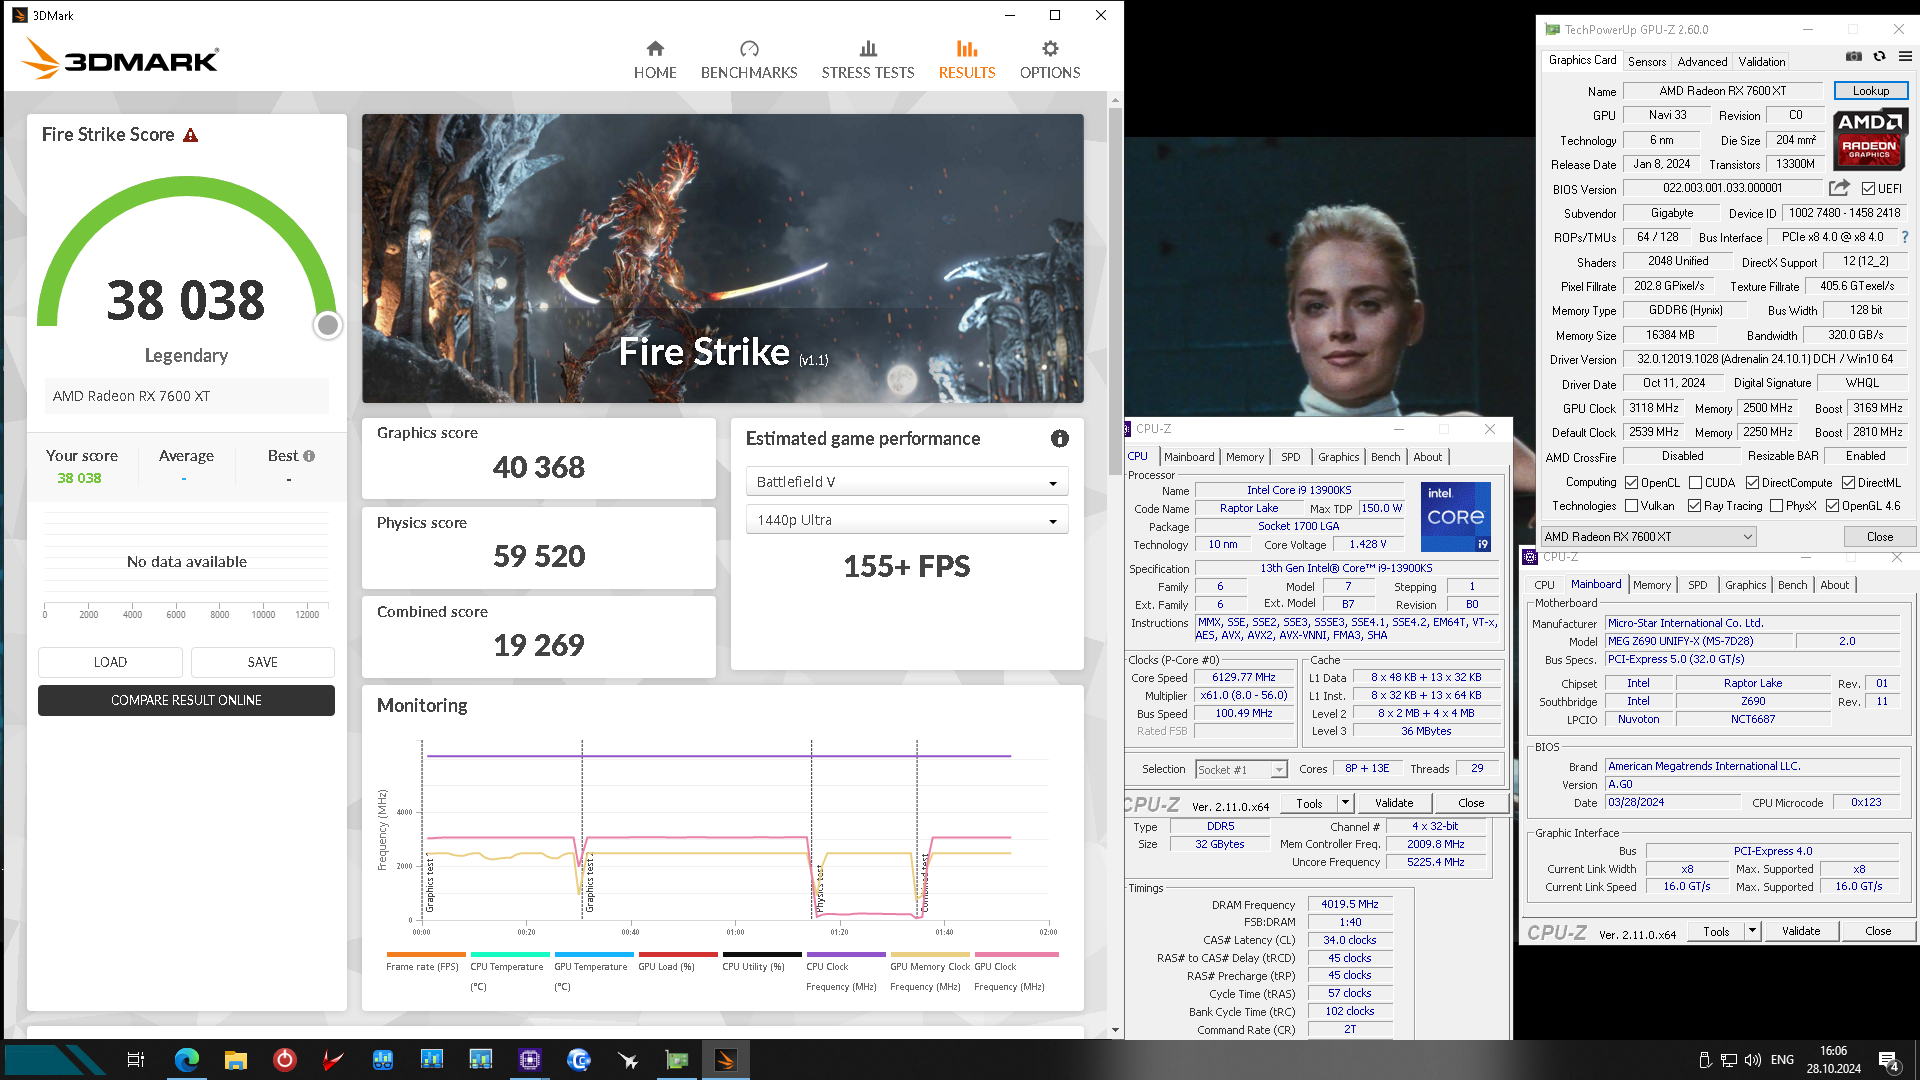The image size is (1920, 1080).
Task: Open the GPU selector dropdown in GPU-Z
Action: tap(1649, 537)
